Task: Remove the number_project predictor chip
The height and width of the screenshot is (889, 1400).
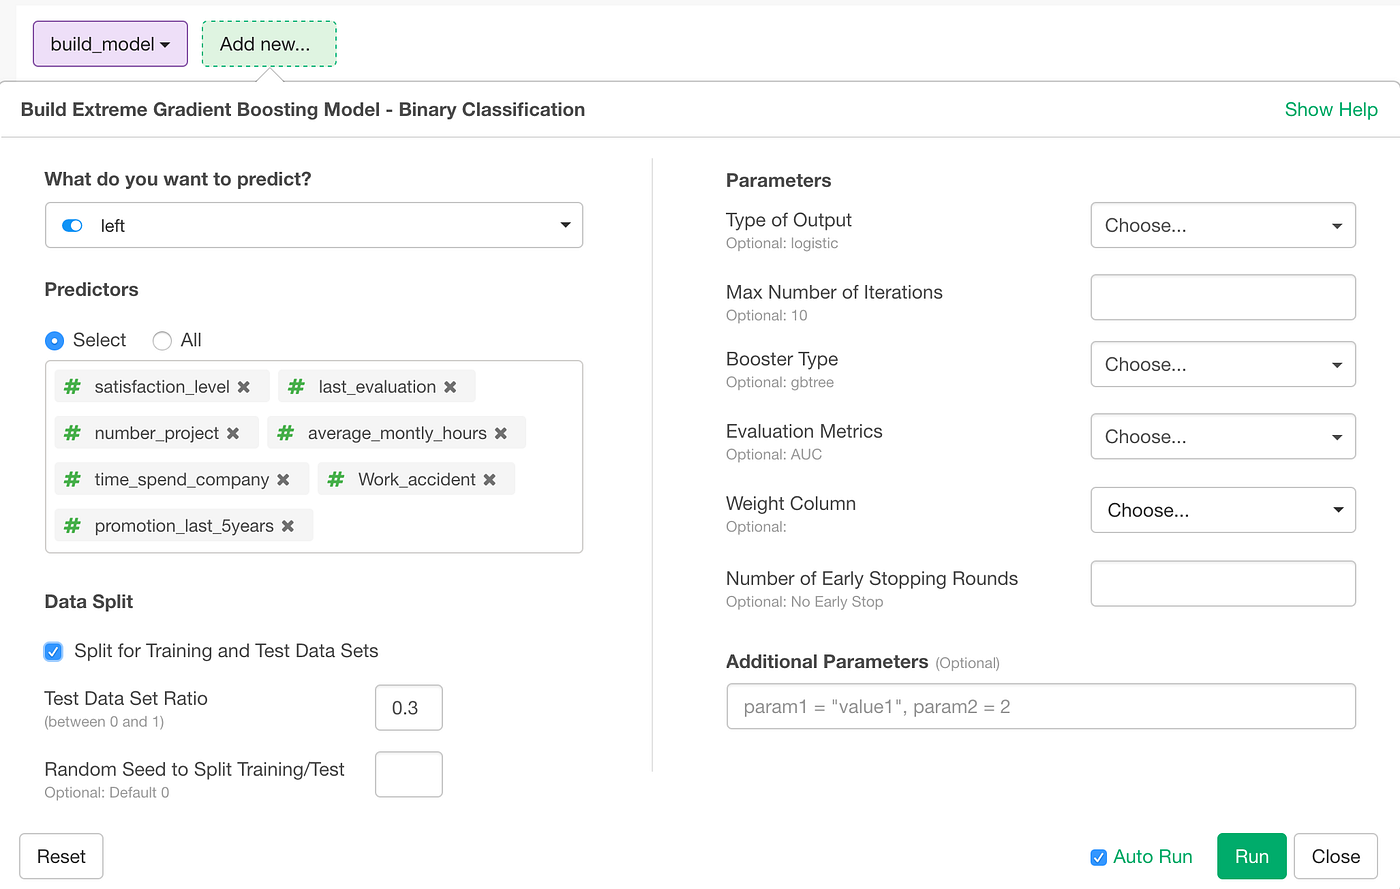Action: click(235, 432)
